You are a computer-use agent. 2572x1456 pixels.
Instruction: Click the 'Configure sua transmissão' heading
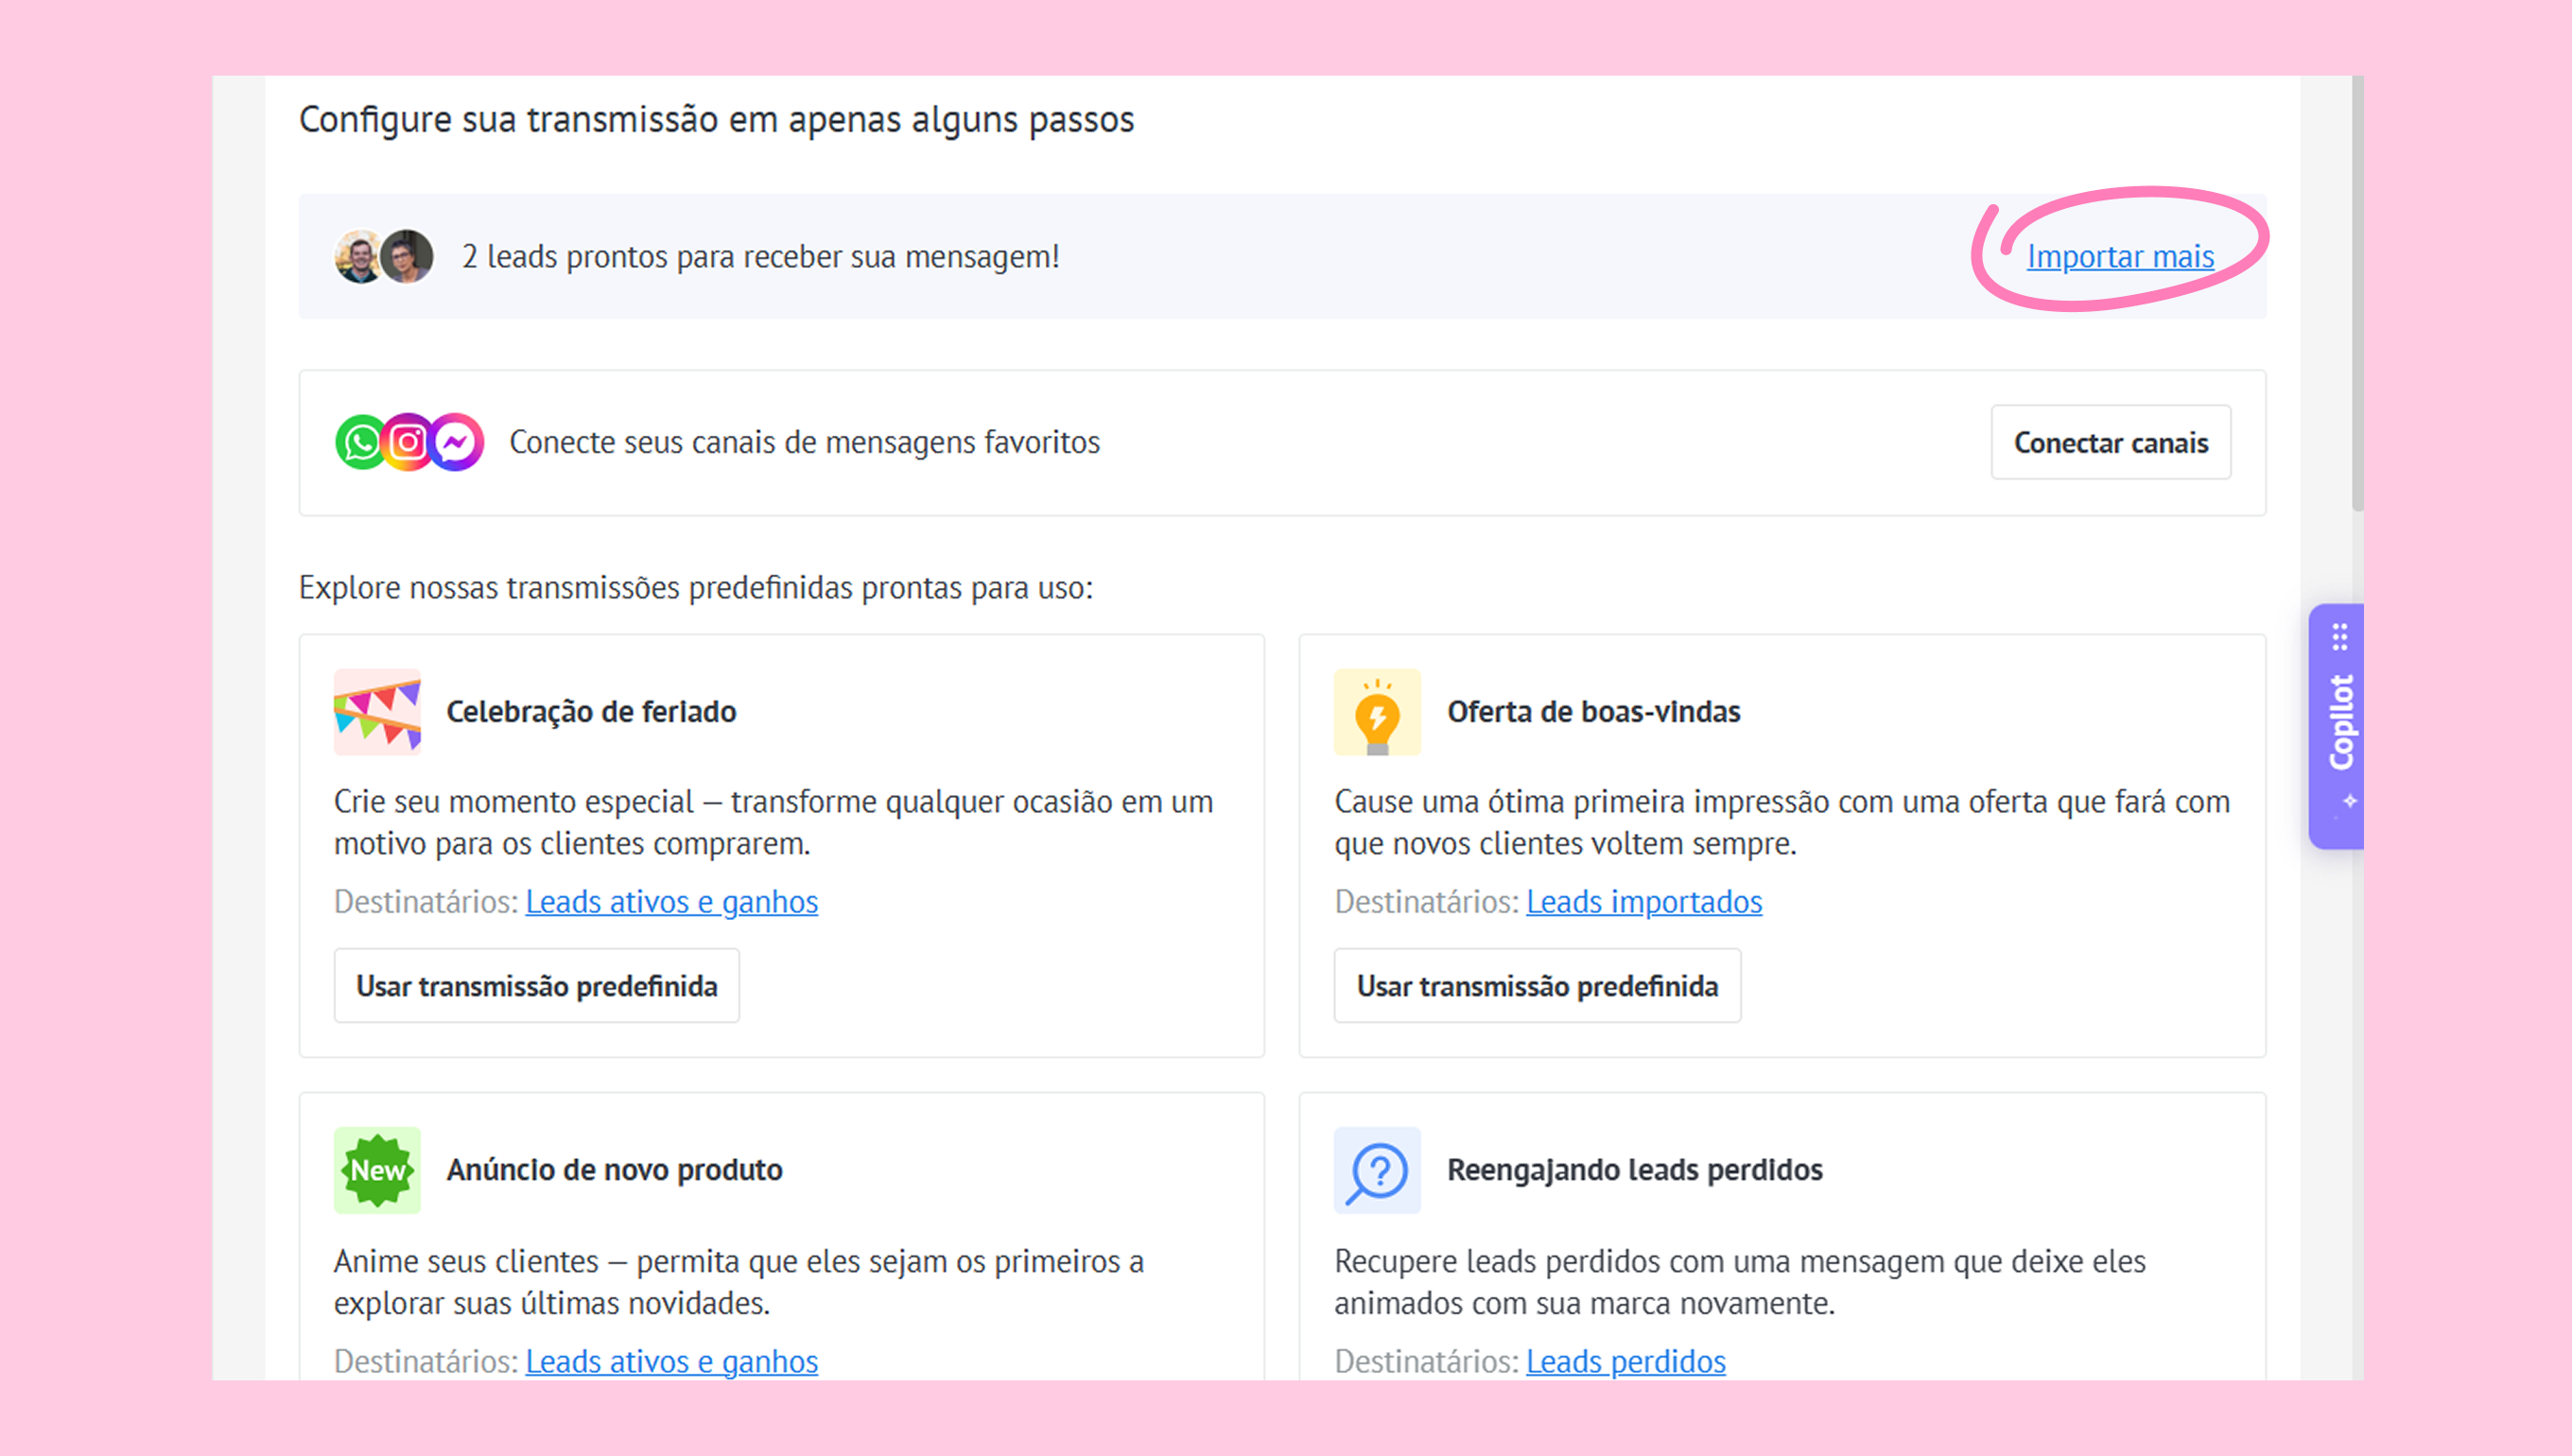pyautogui.click(x=716, y=120)
